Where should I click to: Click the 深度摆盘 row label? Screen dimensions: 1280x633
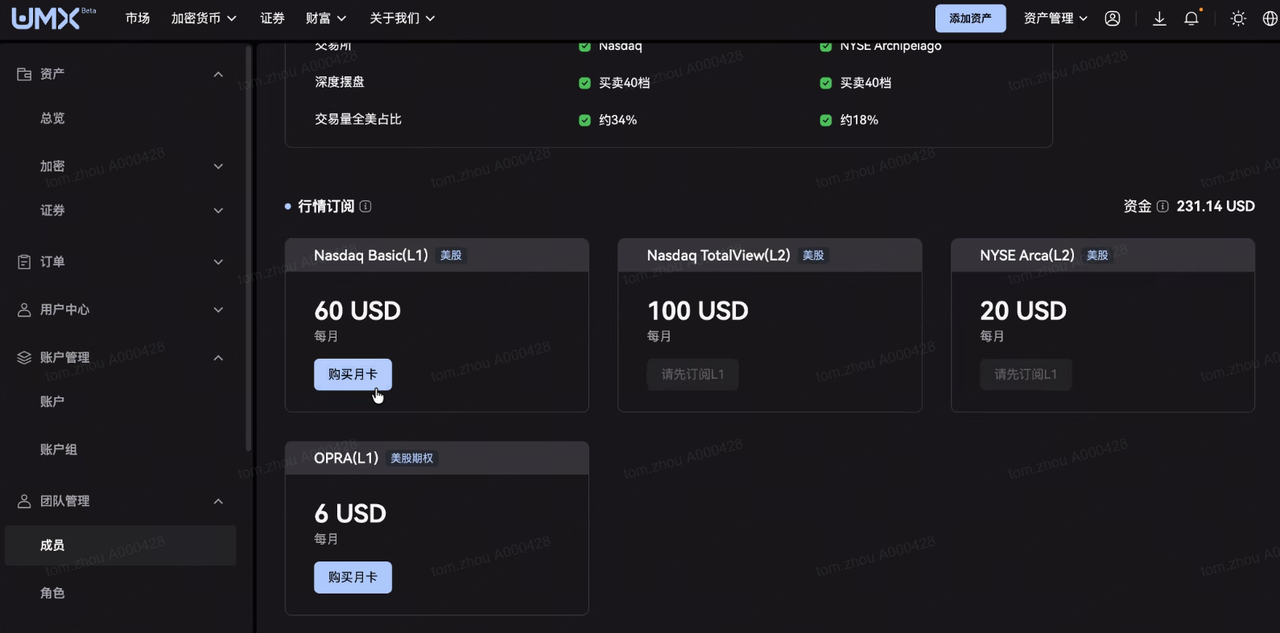(x=340, y=82)
